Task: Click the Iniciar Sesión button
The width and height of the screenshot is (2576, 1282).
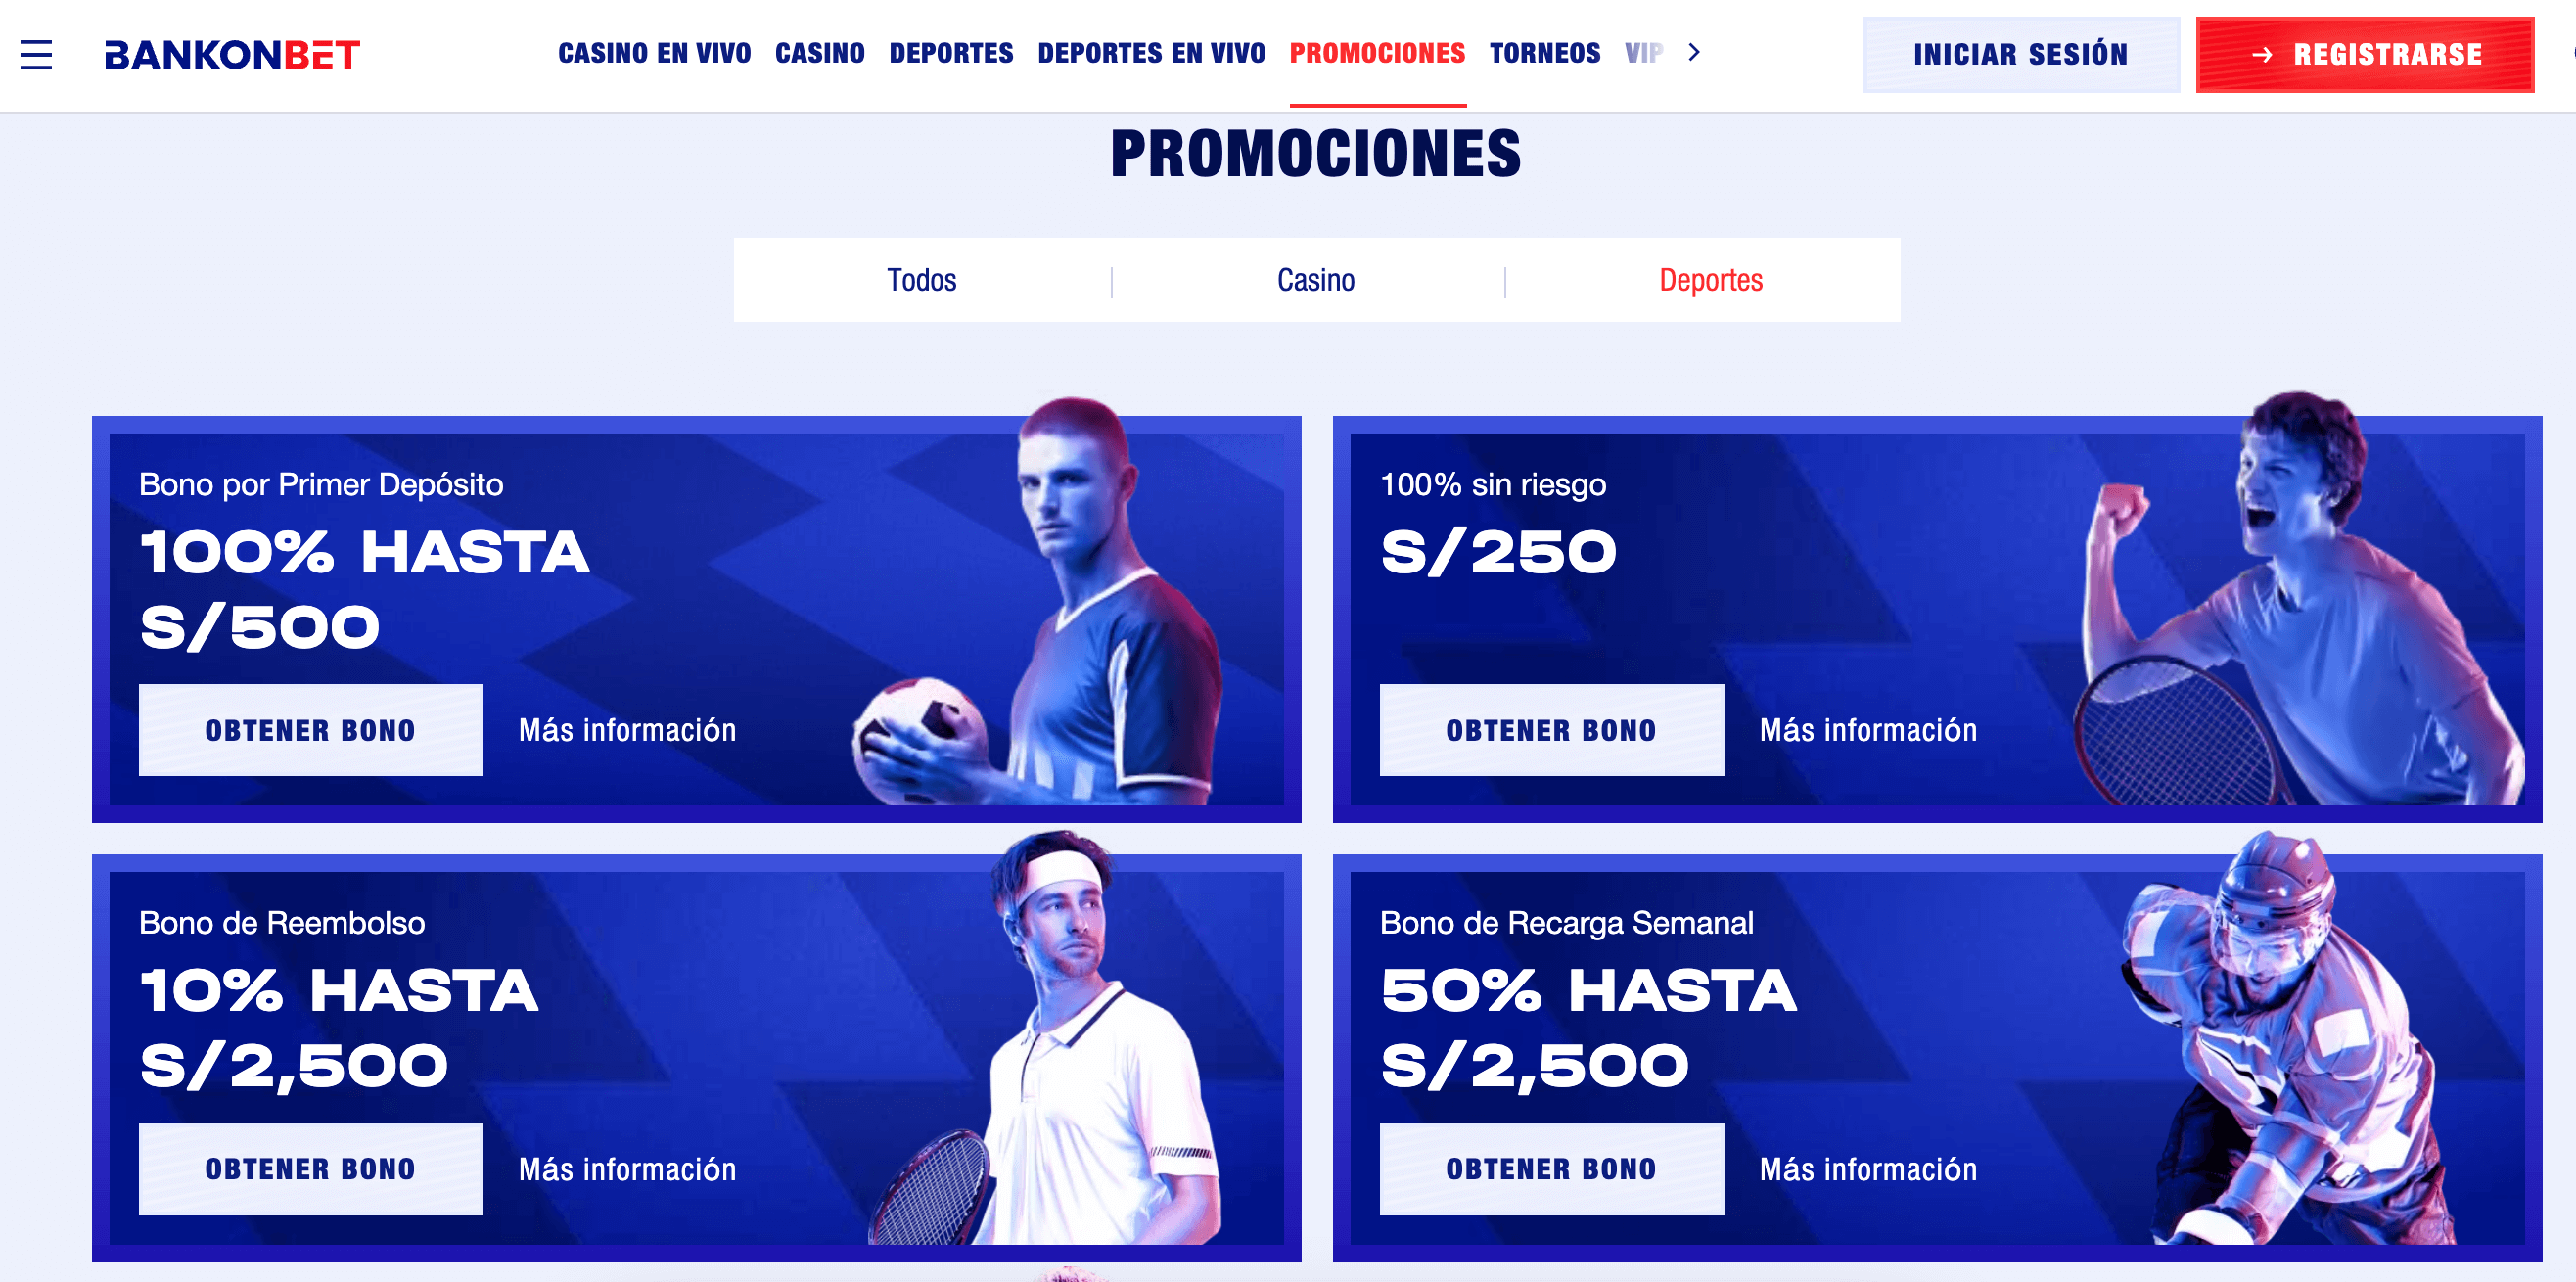Action: point(2020,55)
